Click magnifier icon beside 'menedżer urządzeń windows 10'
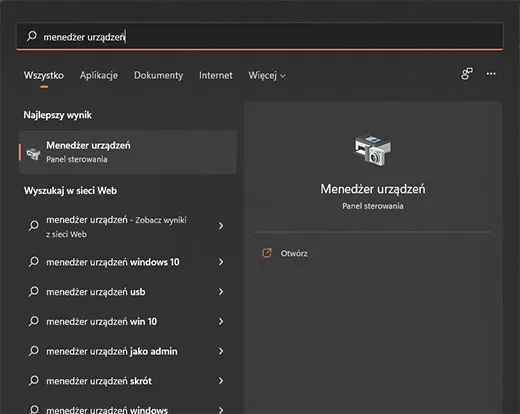The height and width of the screenshot is (414, 520). 34,262
